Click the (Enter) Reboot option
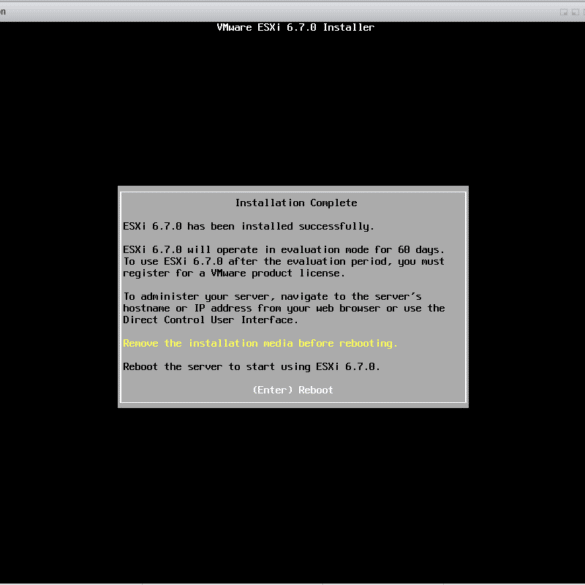This screenshot has width=585, height=585. tap(292, 390)
